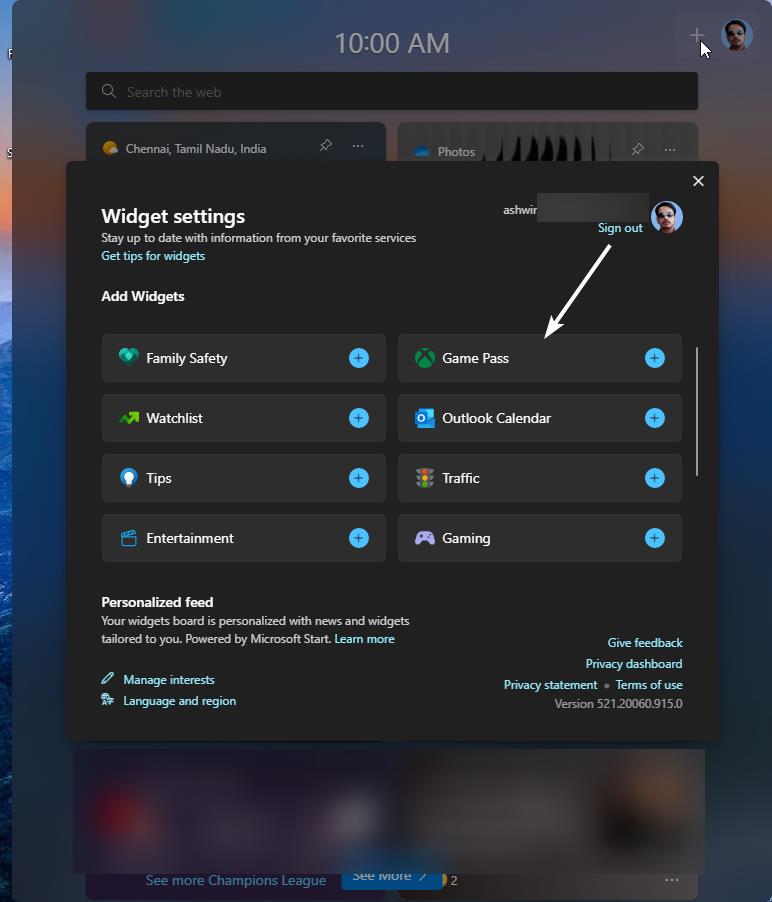Click the search magnifier icon
Screen dimensions: 772x902
pos(109,91)
